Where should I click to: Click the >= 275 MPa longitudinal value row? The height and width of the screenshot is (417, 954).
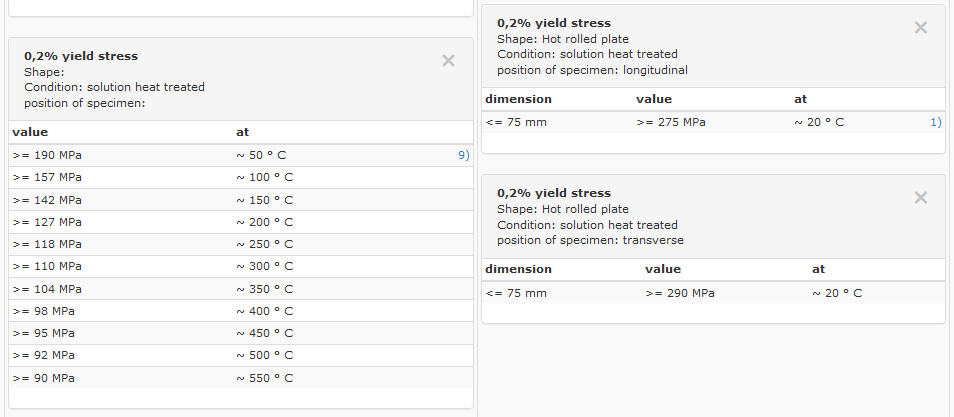coord(713,122)
